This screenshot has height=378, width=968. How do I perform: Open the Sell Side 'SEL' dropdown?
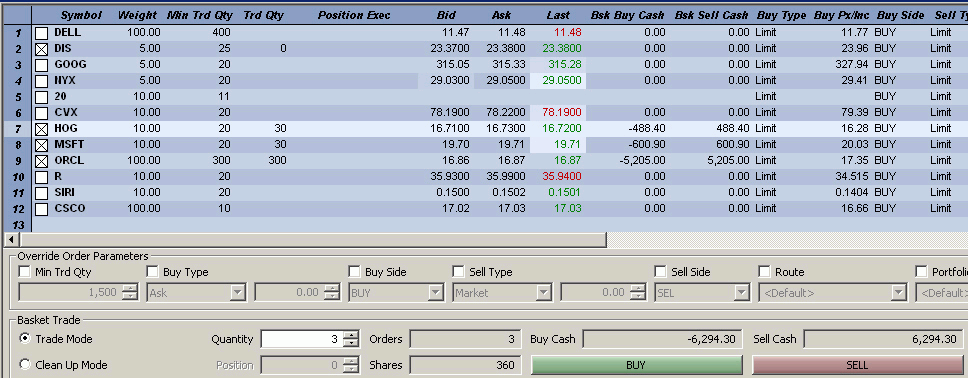(741, 293)
